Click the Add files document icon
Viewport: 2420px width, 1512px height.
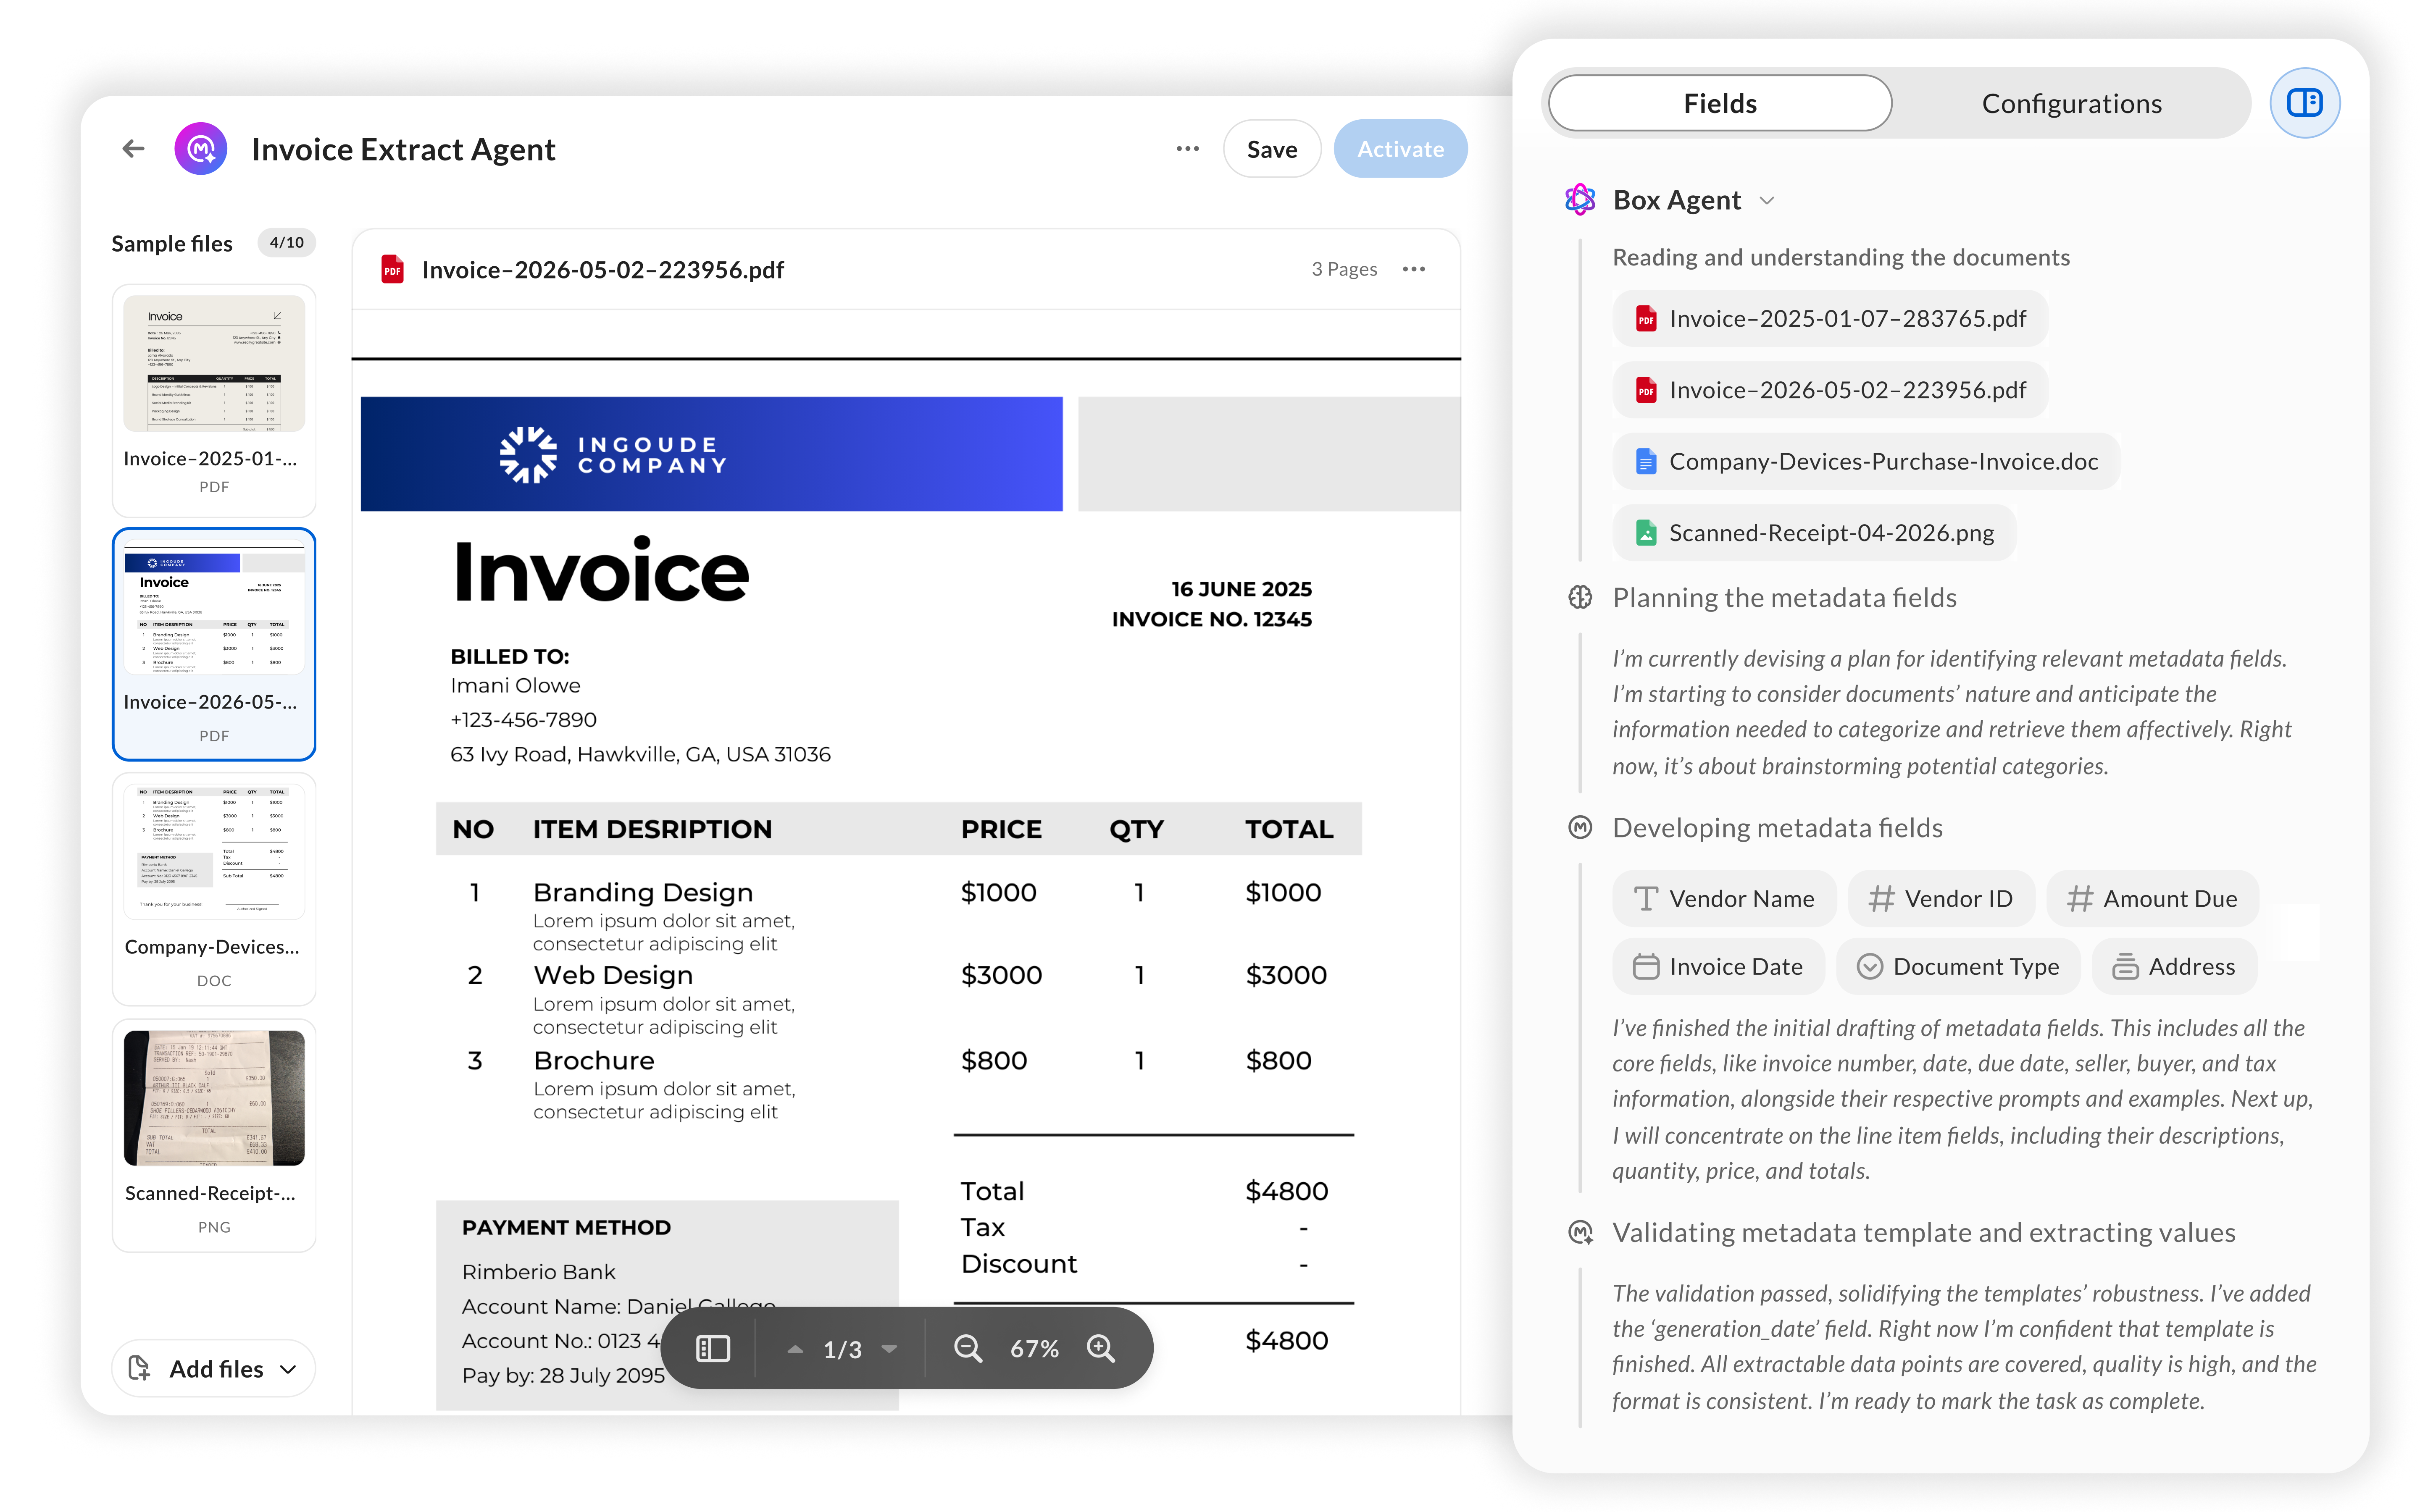(140, 1368)
